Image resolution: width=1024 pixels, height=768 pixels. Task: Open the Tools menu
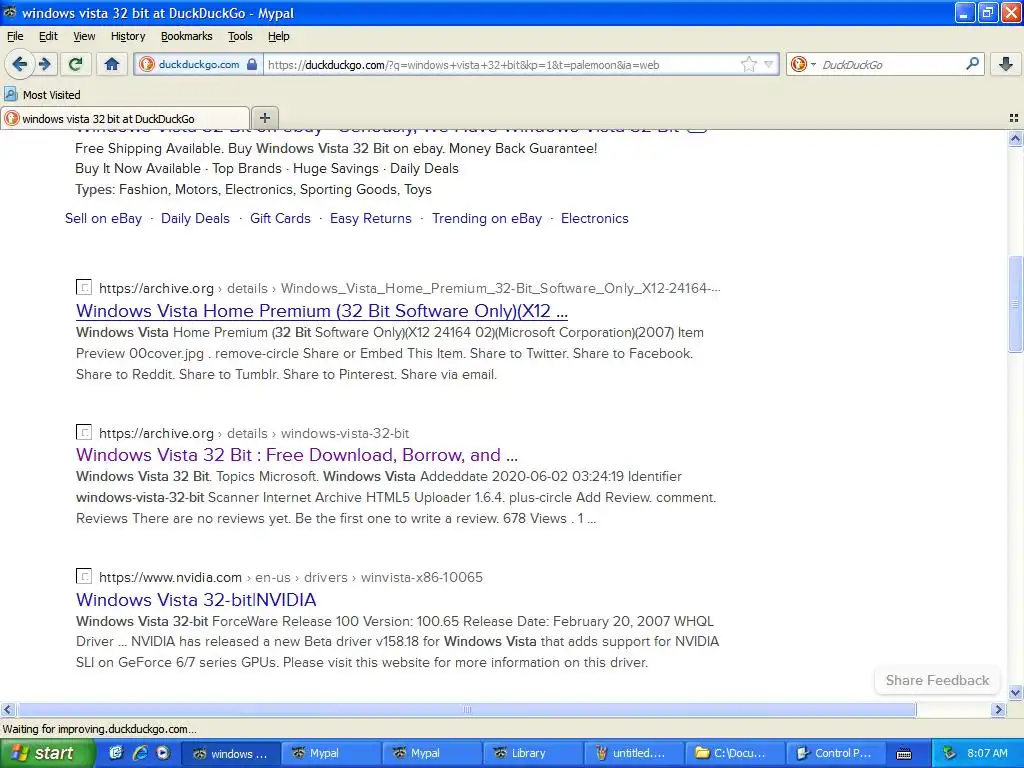pos(240,37)
